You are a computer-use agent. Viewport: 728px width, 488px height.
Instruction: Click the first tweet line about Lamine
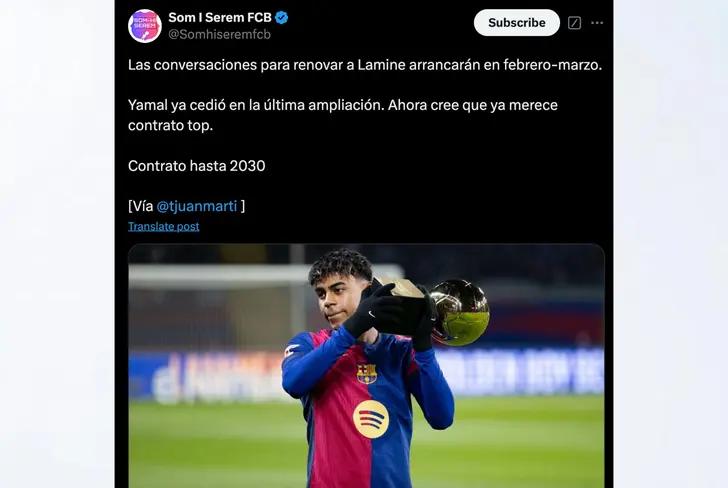(x=365, y=65)
